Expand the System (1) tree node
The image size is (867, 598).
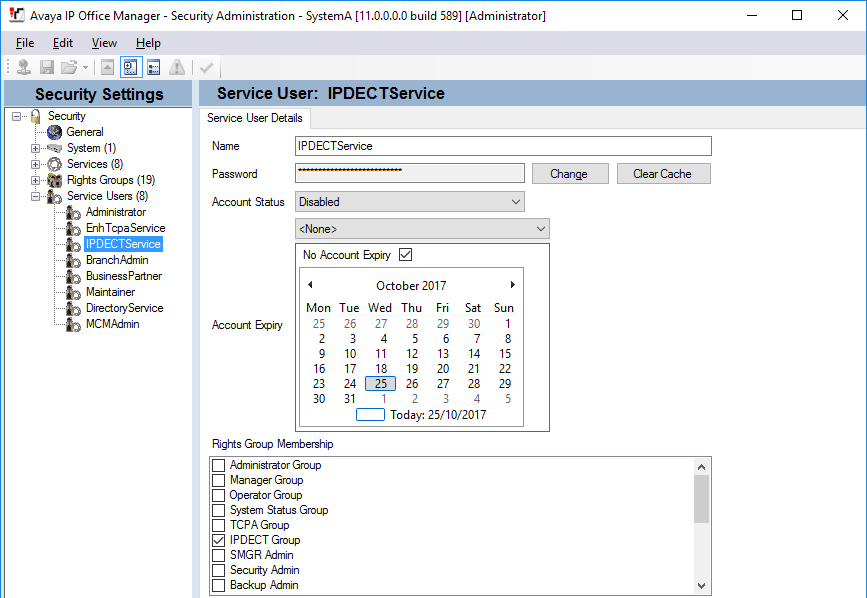(35, 148)
